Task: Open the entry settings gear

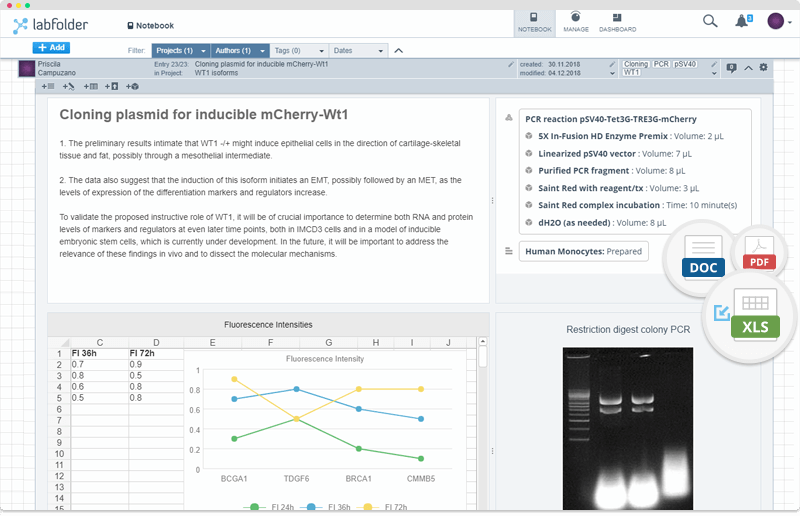Action: pyautogui.click(x=763, y=67)
